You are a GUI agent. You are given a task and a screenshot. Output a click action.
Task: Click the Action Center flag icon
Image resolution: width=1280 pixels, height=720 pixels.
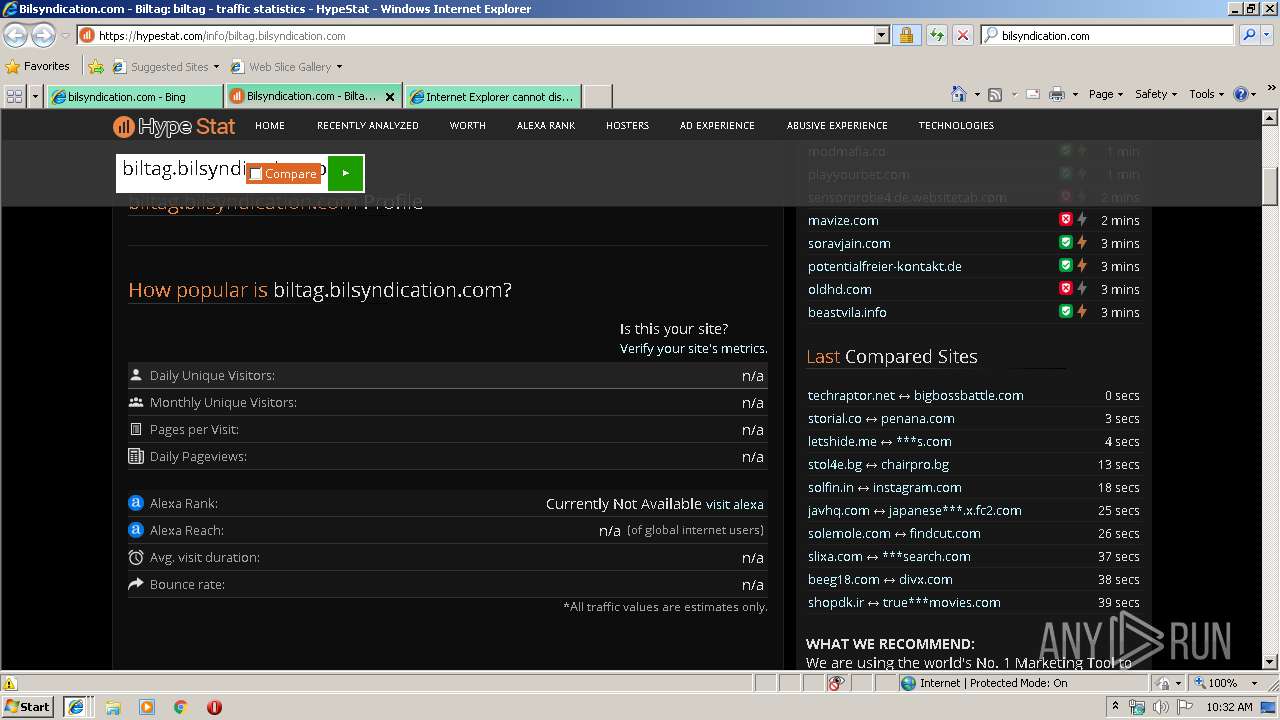point(1185,707)
